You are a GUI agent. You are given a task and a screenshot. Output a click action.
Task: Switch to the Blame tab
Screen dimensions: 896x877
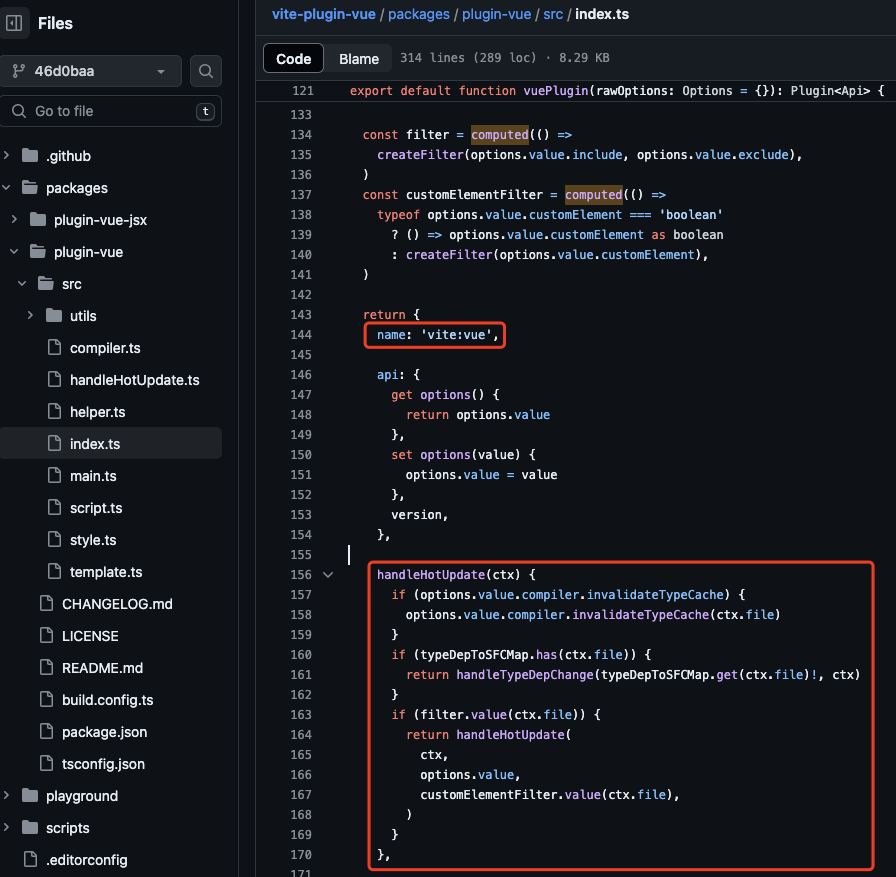(359, 58)
